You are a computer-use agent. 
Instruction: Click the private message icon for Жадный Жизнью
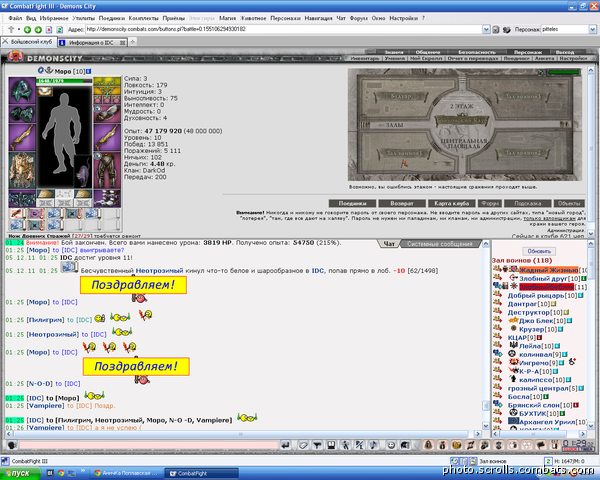tap(496, 269)
